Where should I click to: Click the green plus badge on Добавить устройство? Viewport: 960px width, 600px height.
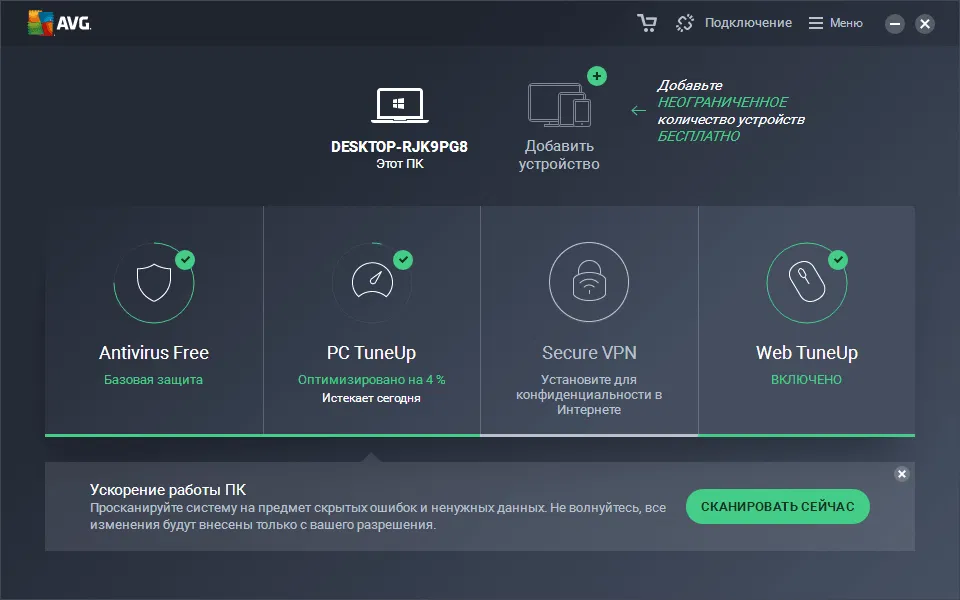click(x=597, y=75)
